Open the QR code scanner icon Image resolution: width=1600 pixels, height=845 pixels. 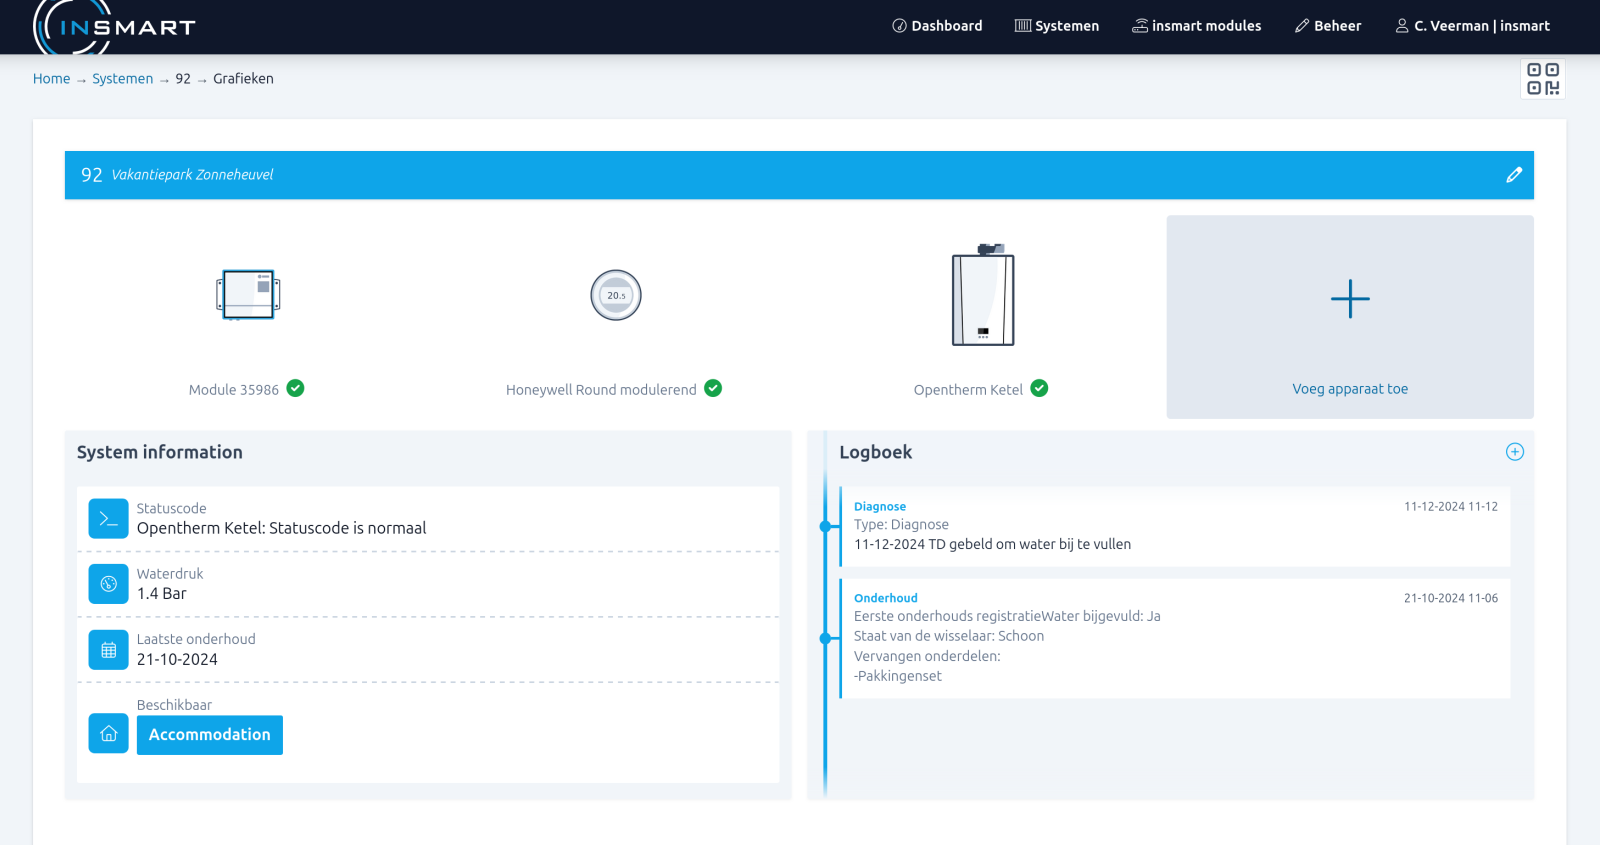pos(1543,79)
